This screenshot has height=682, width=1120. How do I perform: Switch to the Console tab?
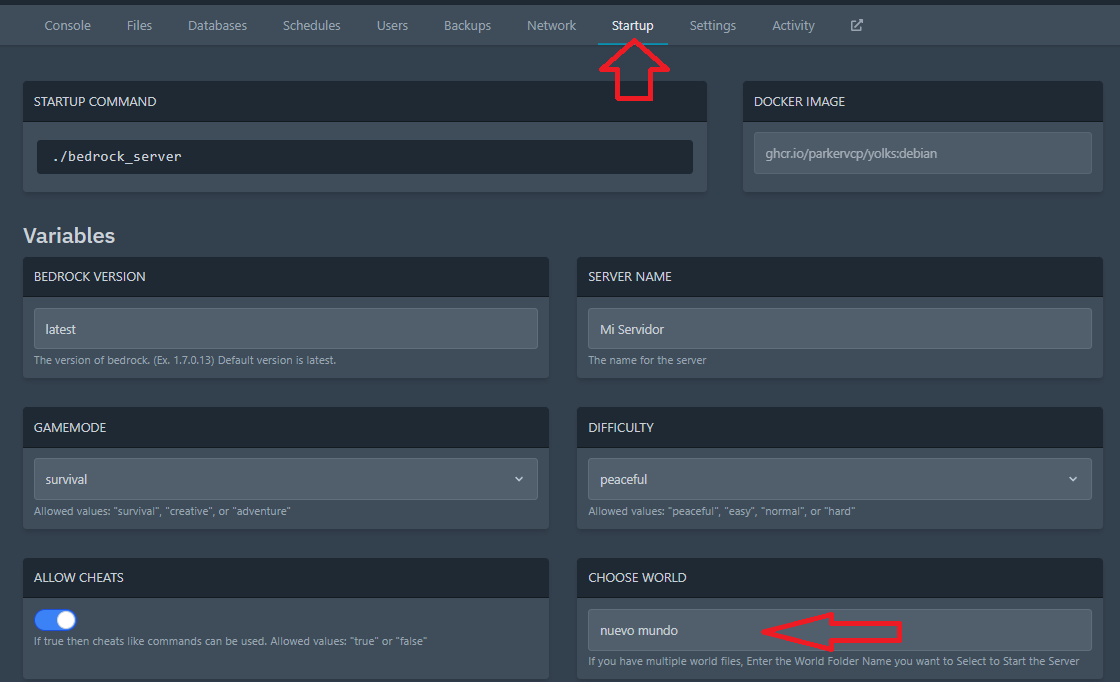pyautogui.click(x=68, y=25)
